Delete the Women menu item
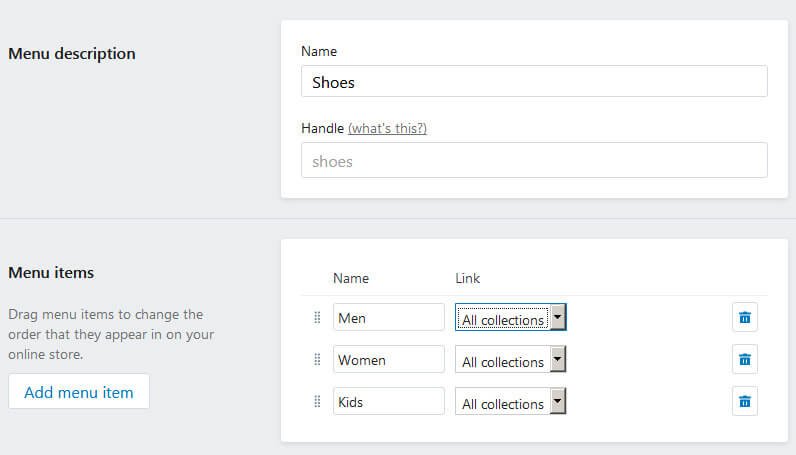Viewport: 796px width, 455px height. coord(744,359)
